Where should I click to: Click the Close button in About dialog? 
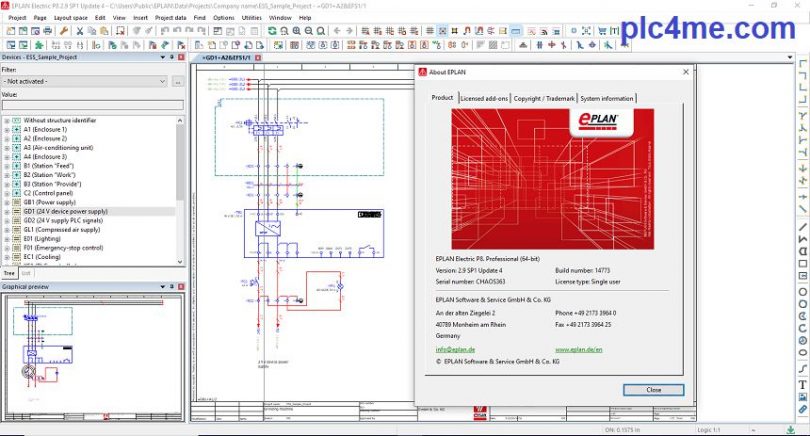[653, 390]
